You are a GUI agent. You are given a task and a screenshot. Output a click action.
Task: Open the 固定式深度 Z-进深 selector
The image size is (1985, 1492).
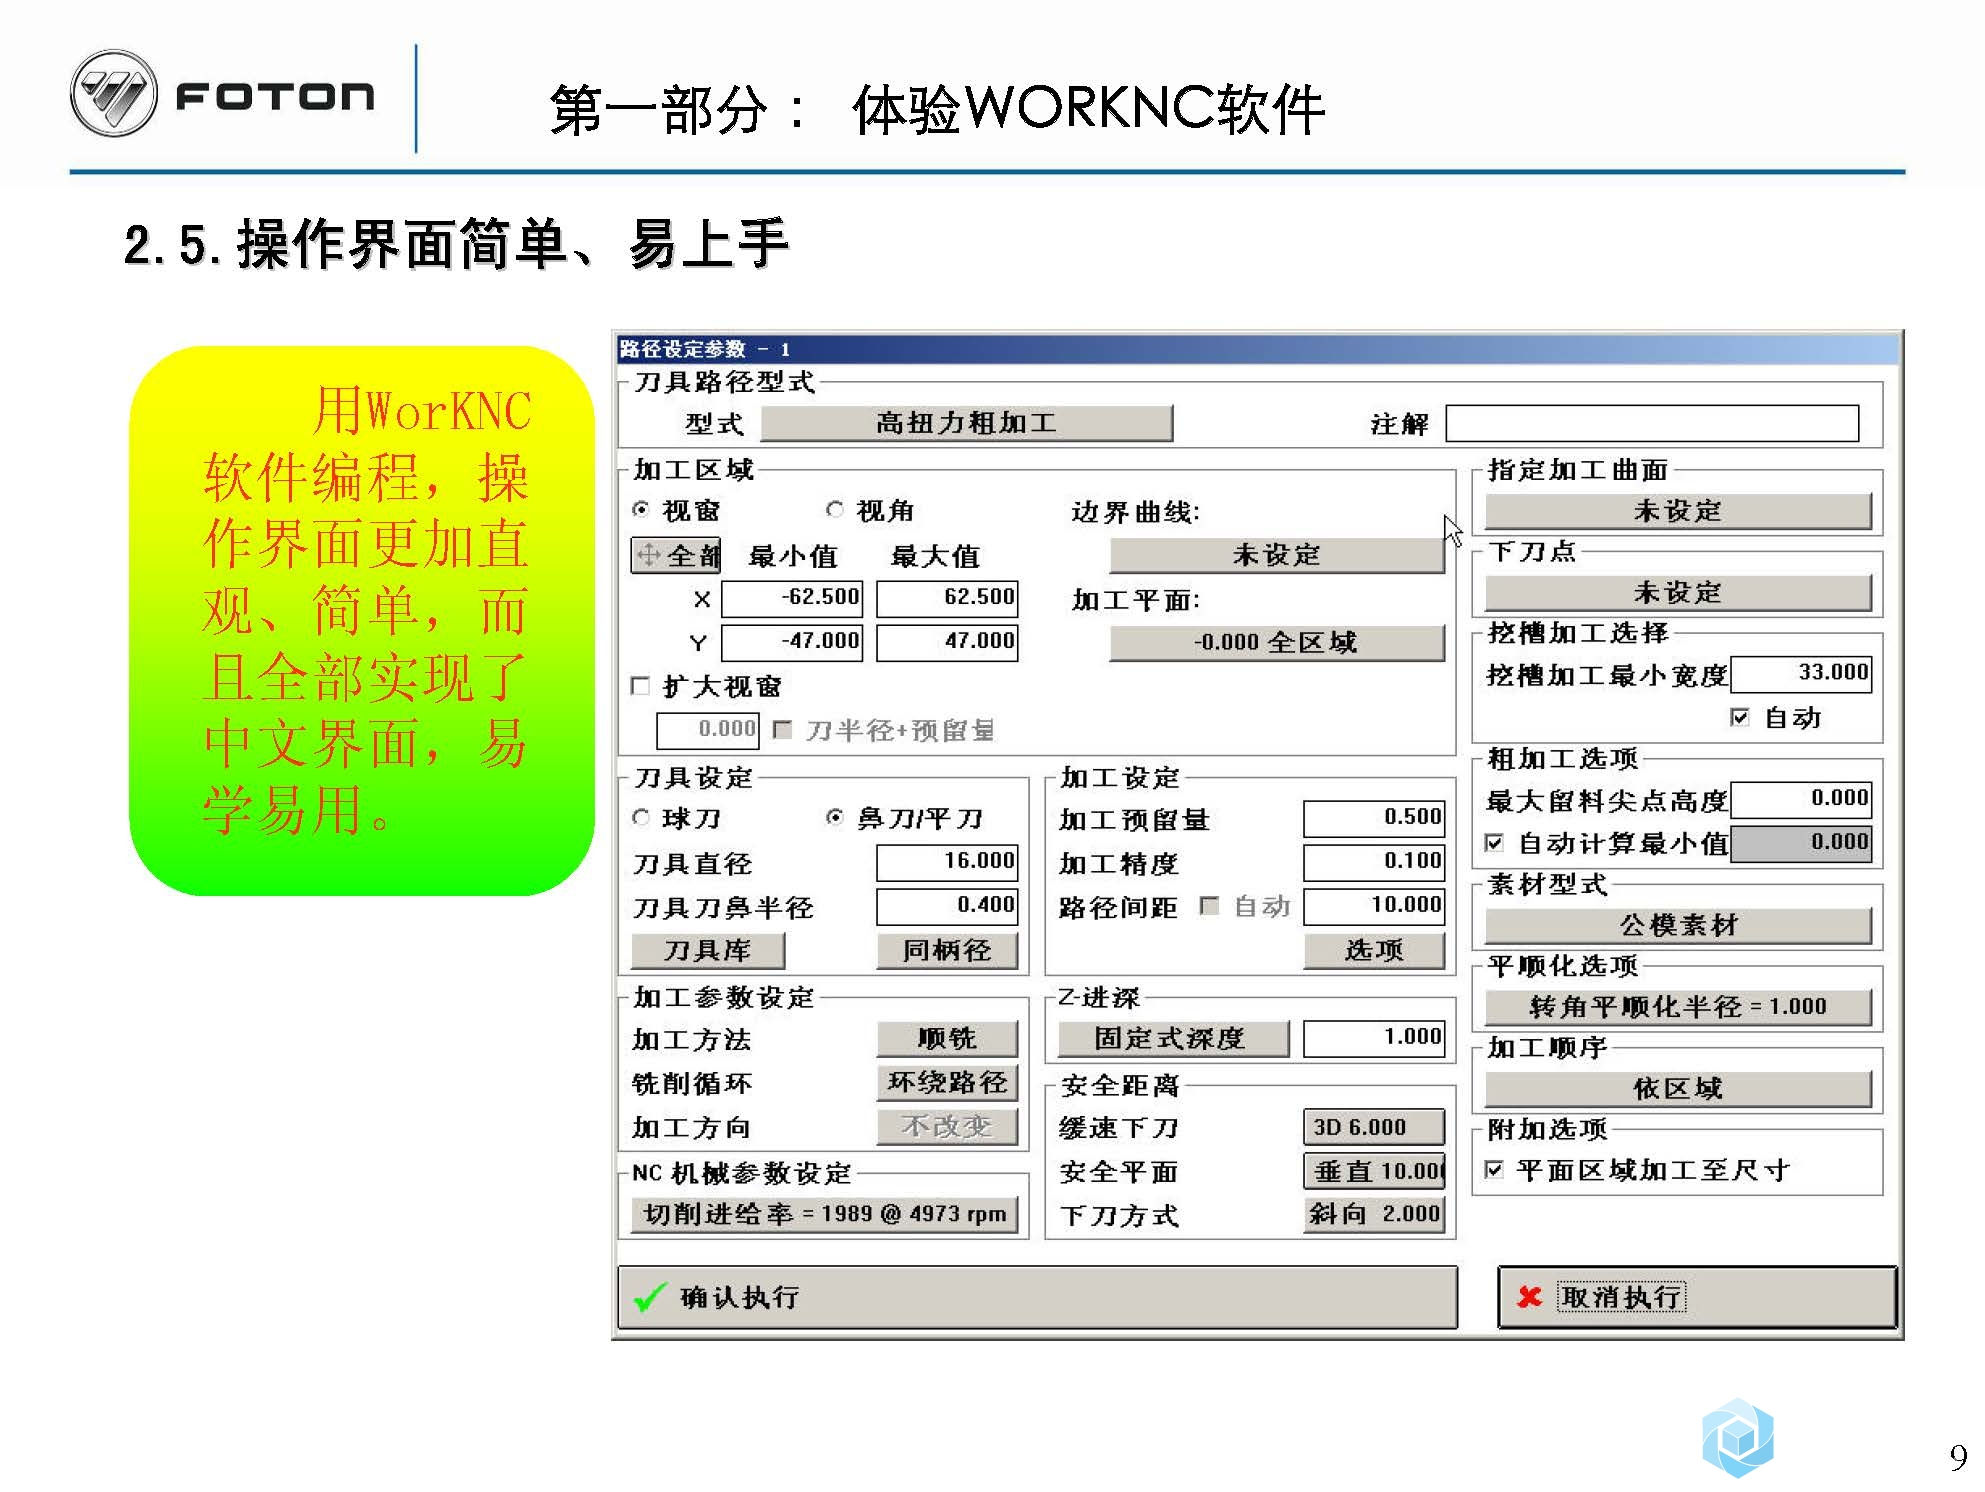click(1174, 1038)
